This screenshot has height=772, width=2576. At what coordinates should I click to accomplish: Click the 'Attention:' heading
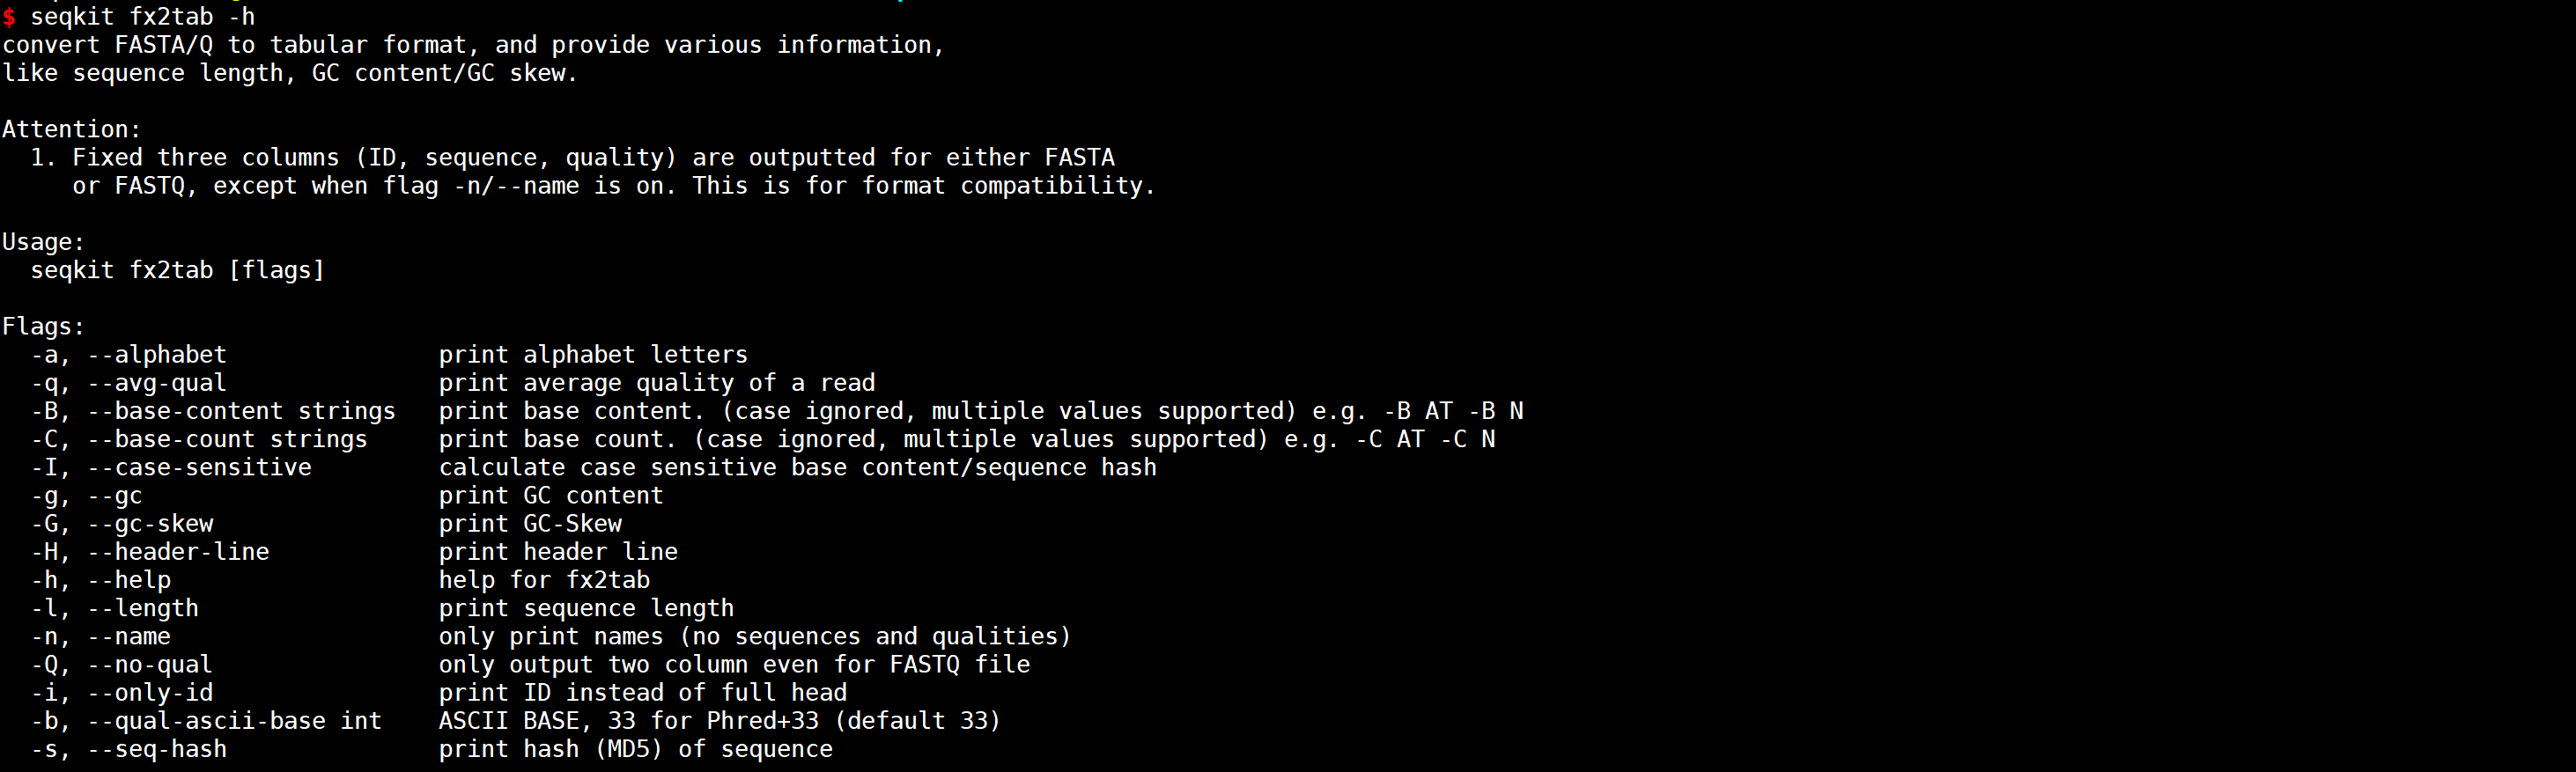click(72, 129)
